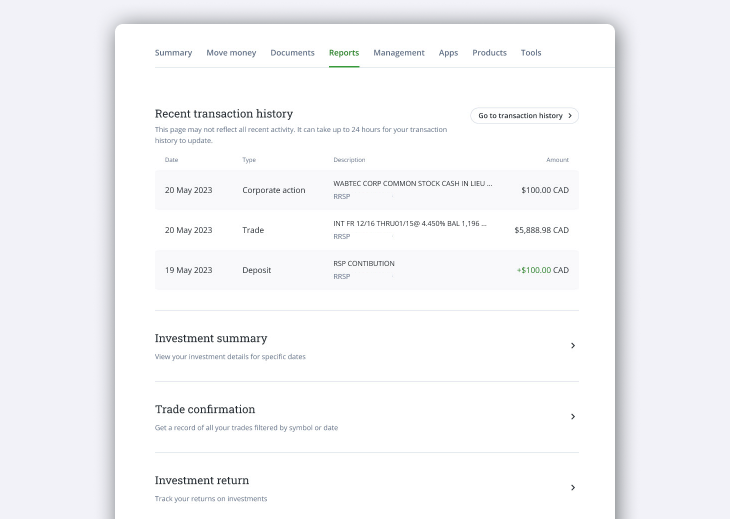Expand Investment summary using its chevron arrow
Screen dimensions: 730x519
(x=572, y=346)
